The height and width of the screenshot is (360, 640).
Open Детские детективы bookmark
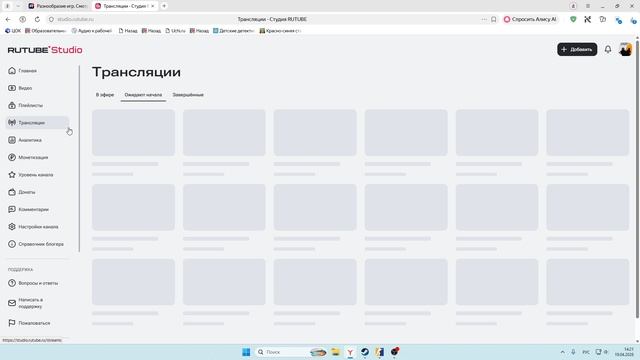click(x=233, y=31)
